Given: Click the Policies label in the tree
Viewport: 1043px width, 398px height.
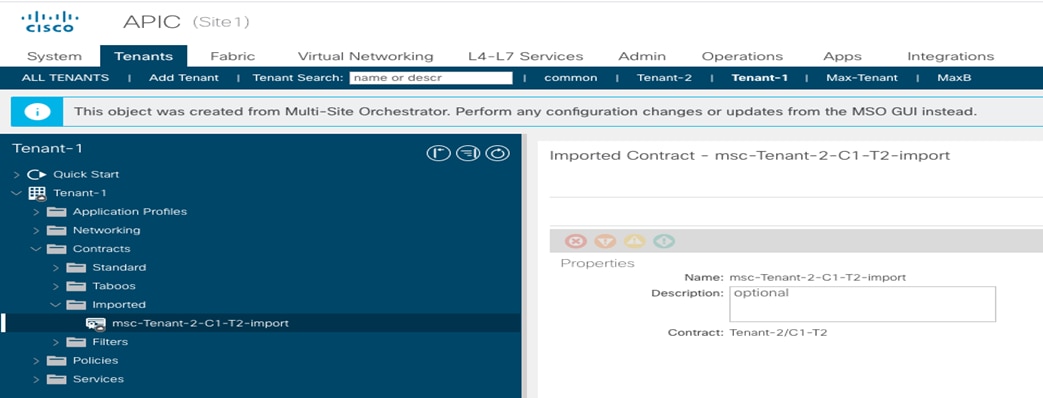Looking at the screenshot, I should coord(95,361).
